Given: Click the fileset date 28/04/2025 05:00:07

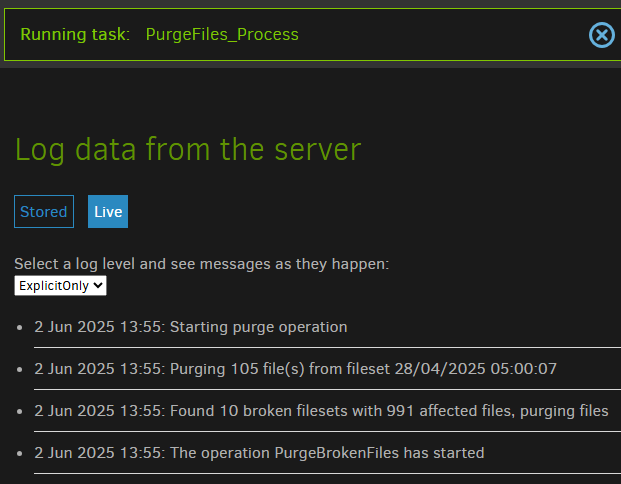Looking at the screenshot, I should click(476, 369).
